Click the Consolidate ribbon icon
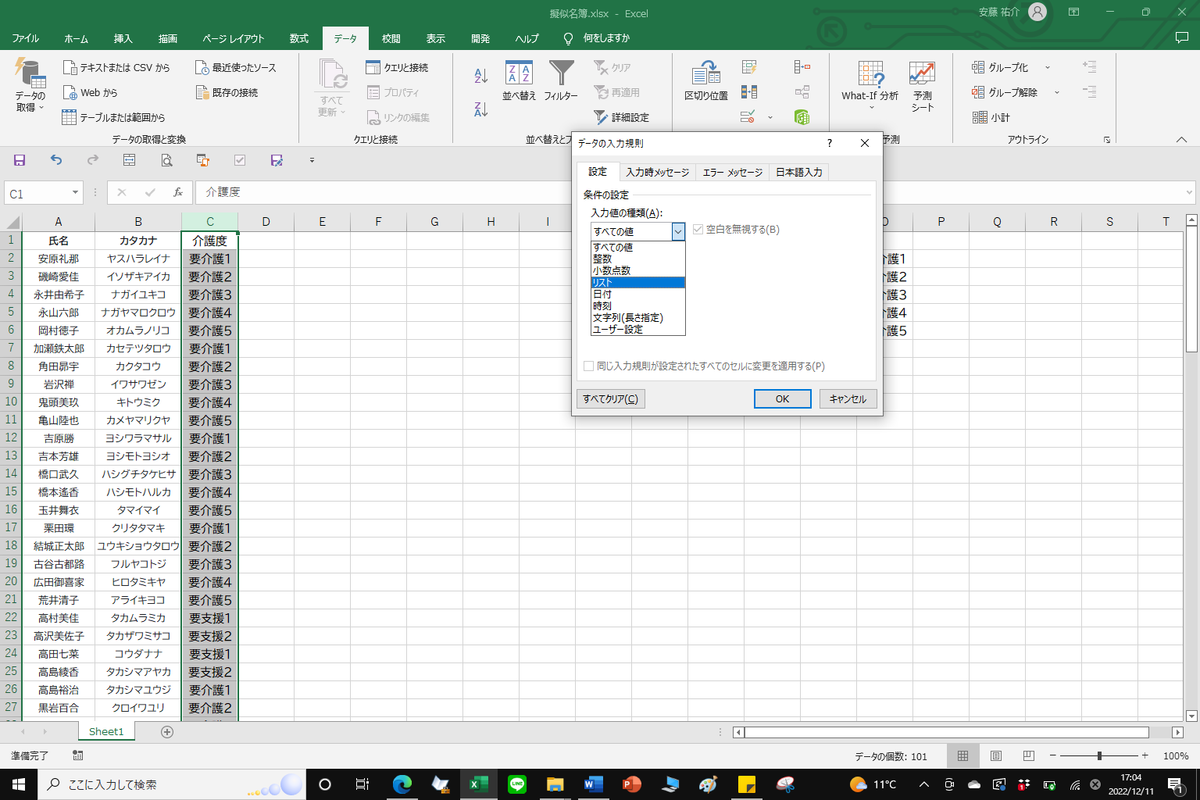This screenshot has width=1200, height=800. [x=801, y=67]
